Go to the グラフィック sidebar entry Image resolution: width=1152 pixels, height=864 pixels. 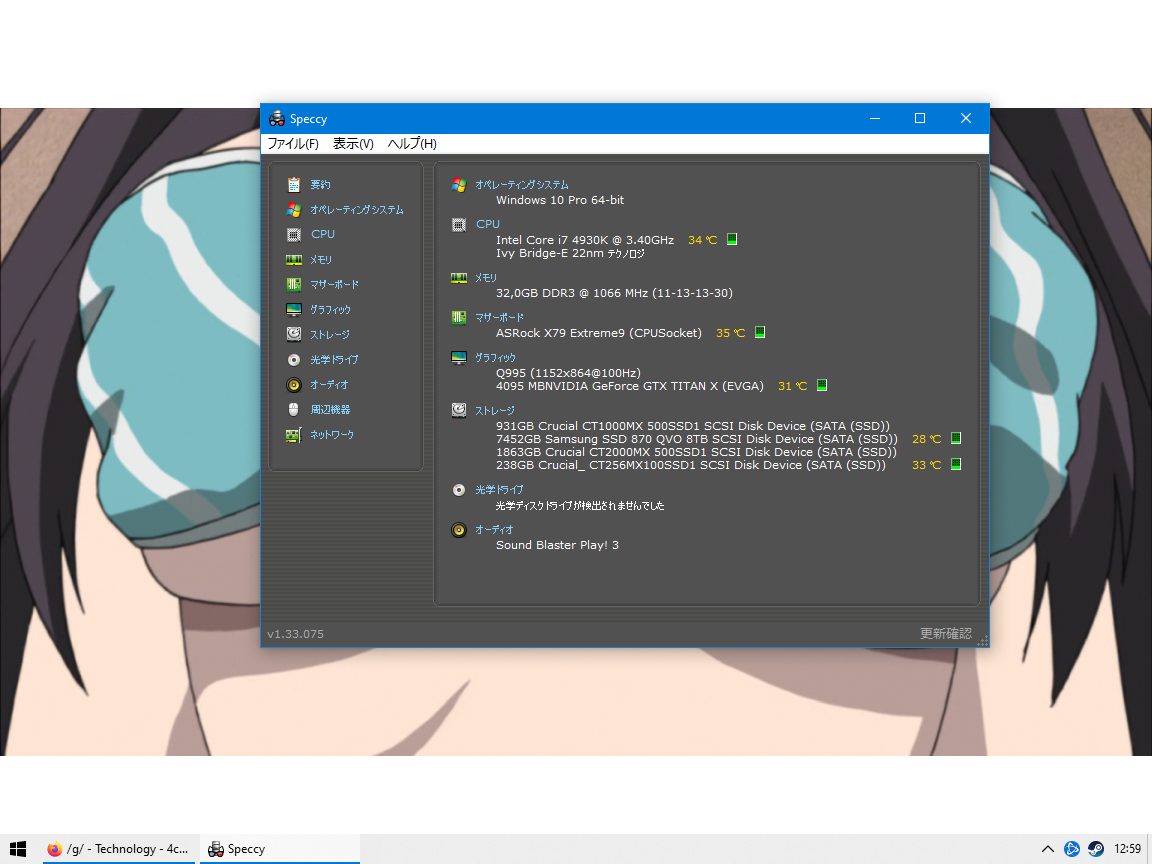pyautogui.click(x=331, y=309)
